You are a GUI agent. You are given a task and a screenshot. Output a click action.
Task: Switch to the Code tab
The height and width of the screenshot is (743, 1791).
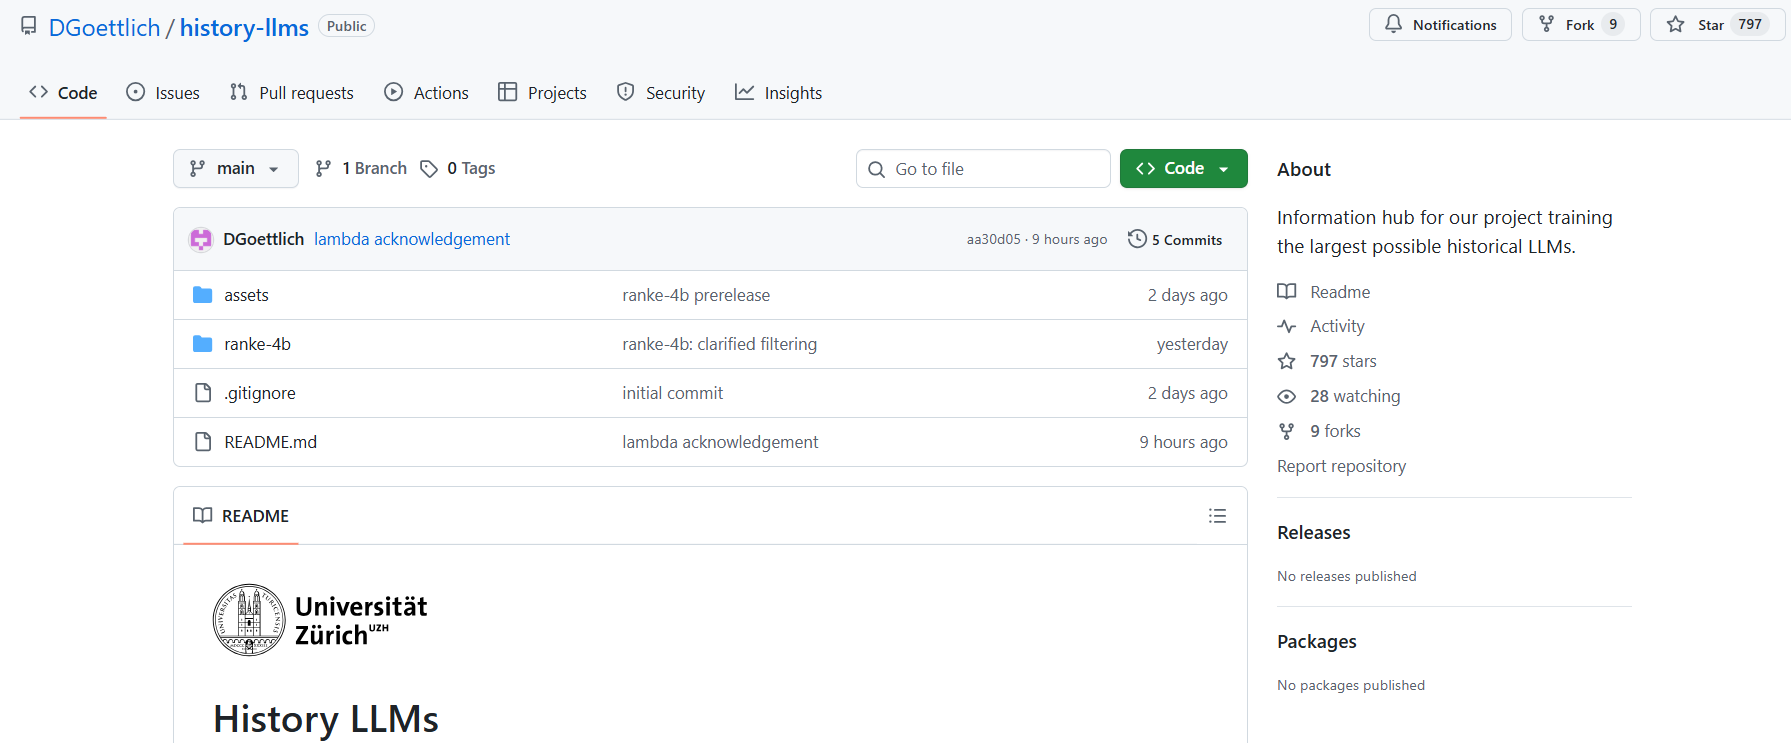63,93
